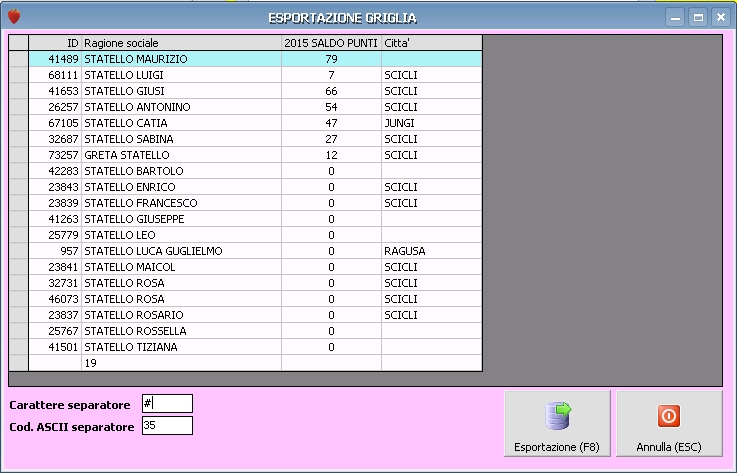Click the row selector beside STATELLO CATIA
This screenshot has height=473, width=737.
point(19,123)
